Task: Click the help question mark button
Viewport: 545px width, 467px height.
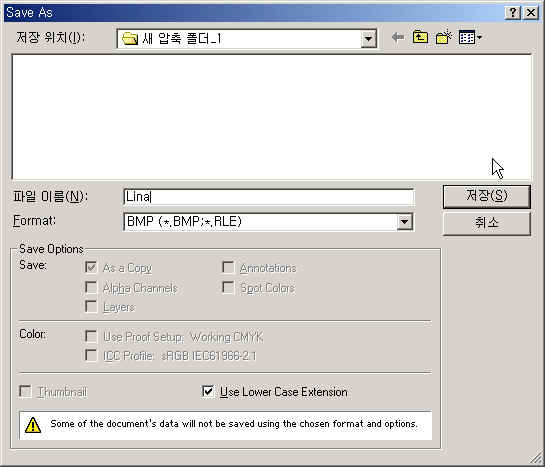Action: (513, 13)
